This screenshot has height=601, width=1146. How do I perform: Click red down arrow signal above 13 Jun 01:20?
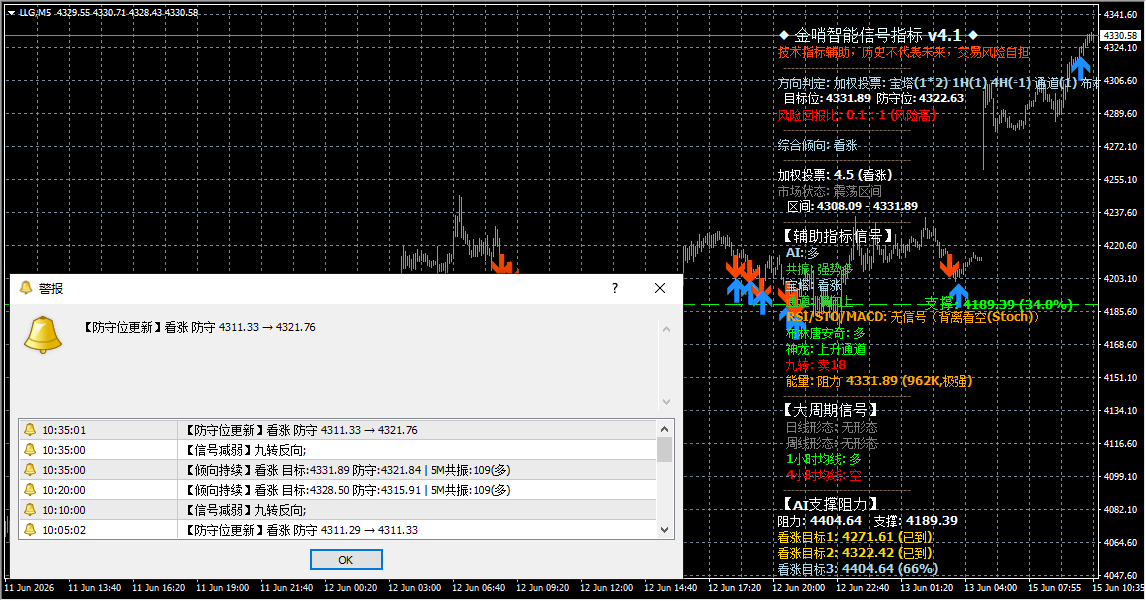click(949, 265)
